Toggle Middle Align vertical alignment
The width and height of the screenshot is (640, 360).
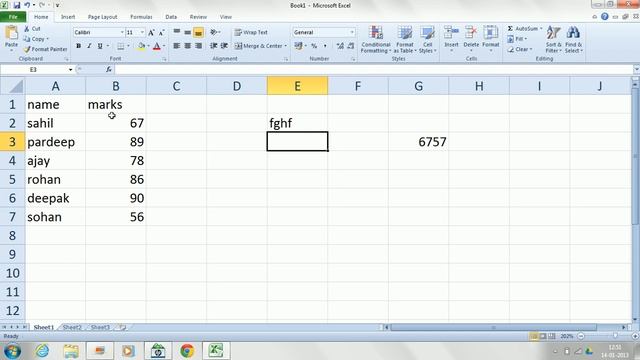(x=187, y=32)
